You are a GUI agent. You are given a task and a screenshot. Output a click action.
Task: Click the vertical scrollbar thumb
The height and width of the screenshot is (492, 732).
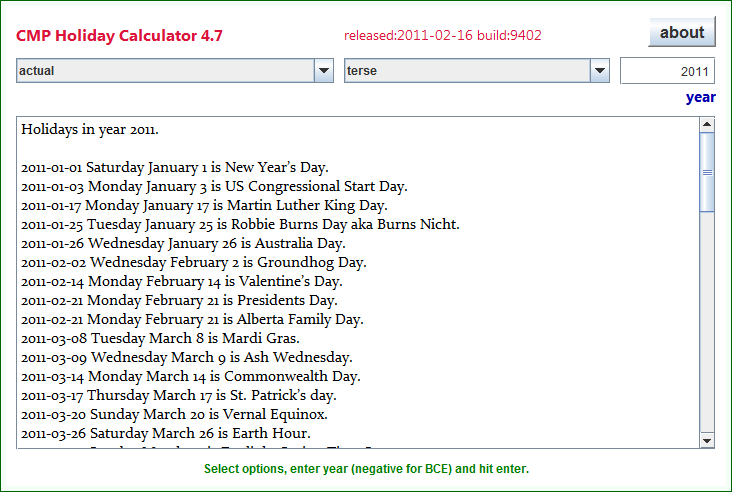[x=707, y=172]
